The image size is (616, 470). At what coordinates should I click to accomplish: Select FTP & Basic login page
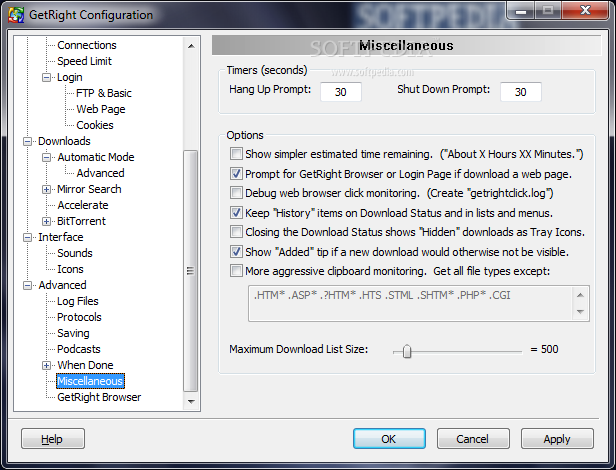pyautogui.click(x=104, y=93)
